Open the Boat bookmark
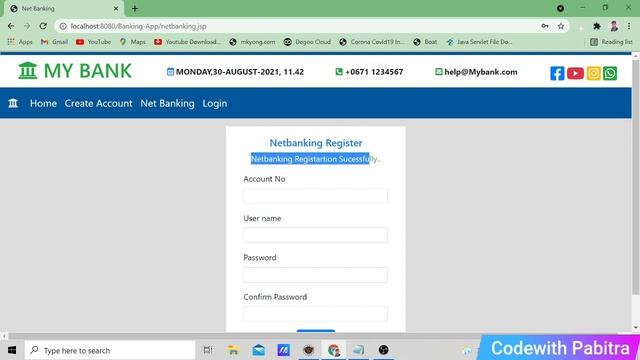 point(425,42)
